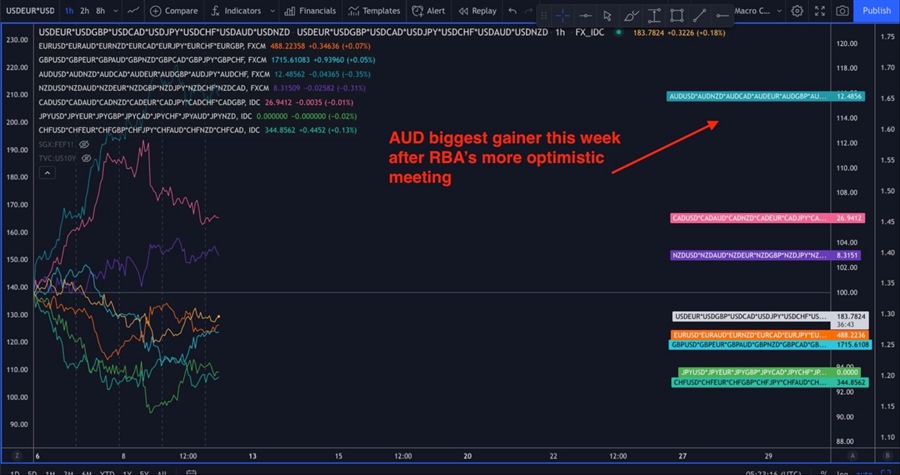
Task: Show the hidden TVC:US10Y series
Action: (85, 158)
